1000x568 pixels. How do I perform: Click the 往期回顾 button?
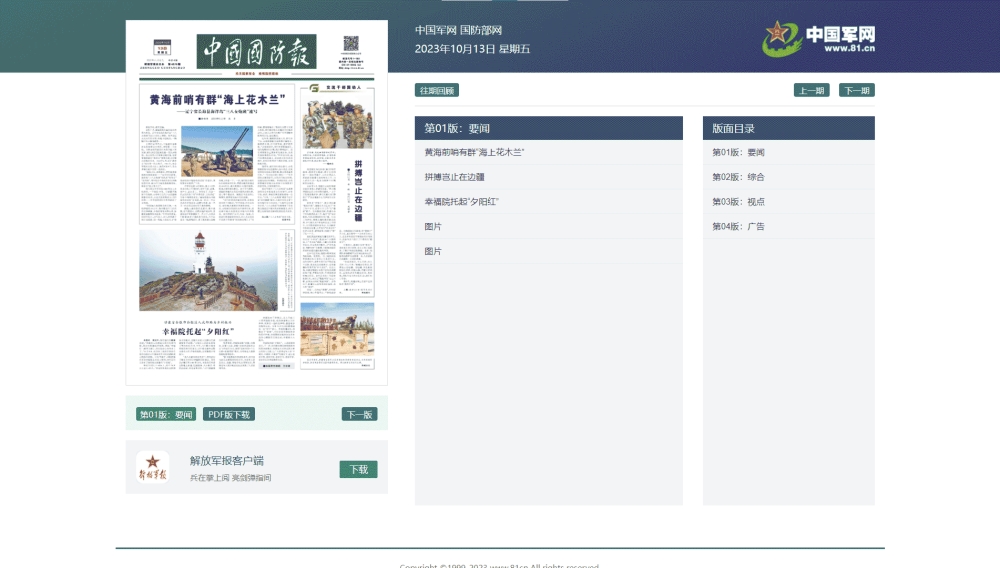tap(437, 91)
